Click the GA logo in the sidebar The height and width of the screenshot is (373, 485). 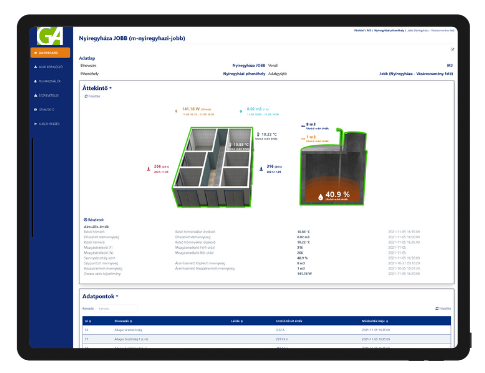(50, 36)
